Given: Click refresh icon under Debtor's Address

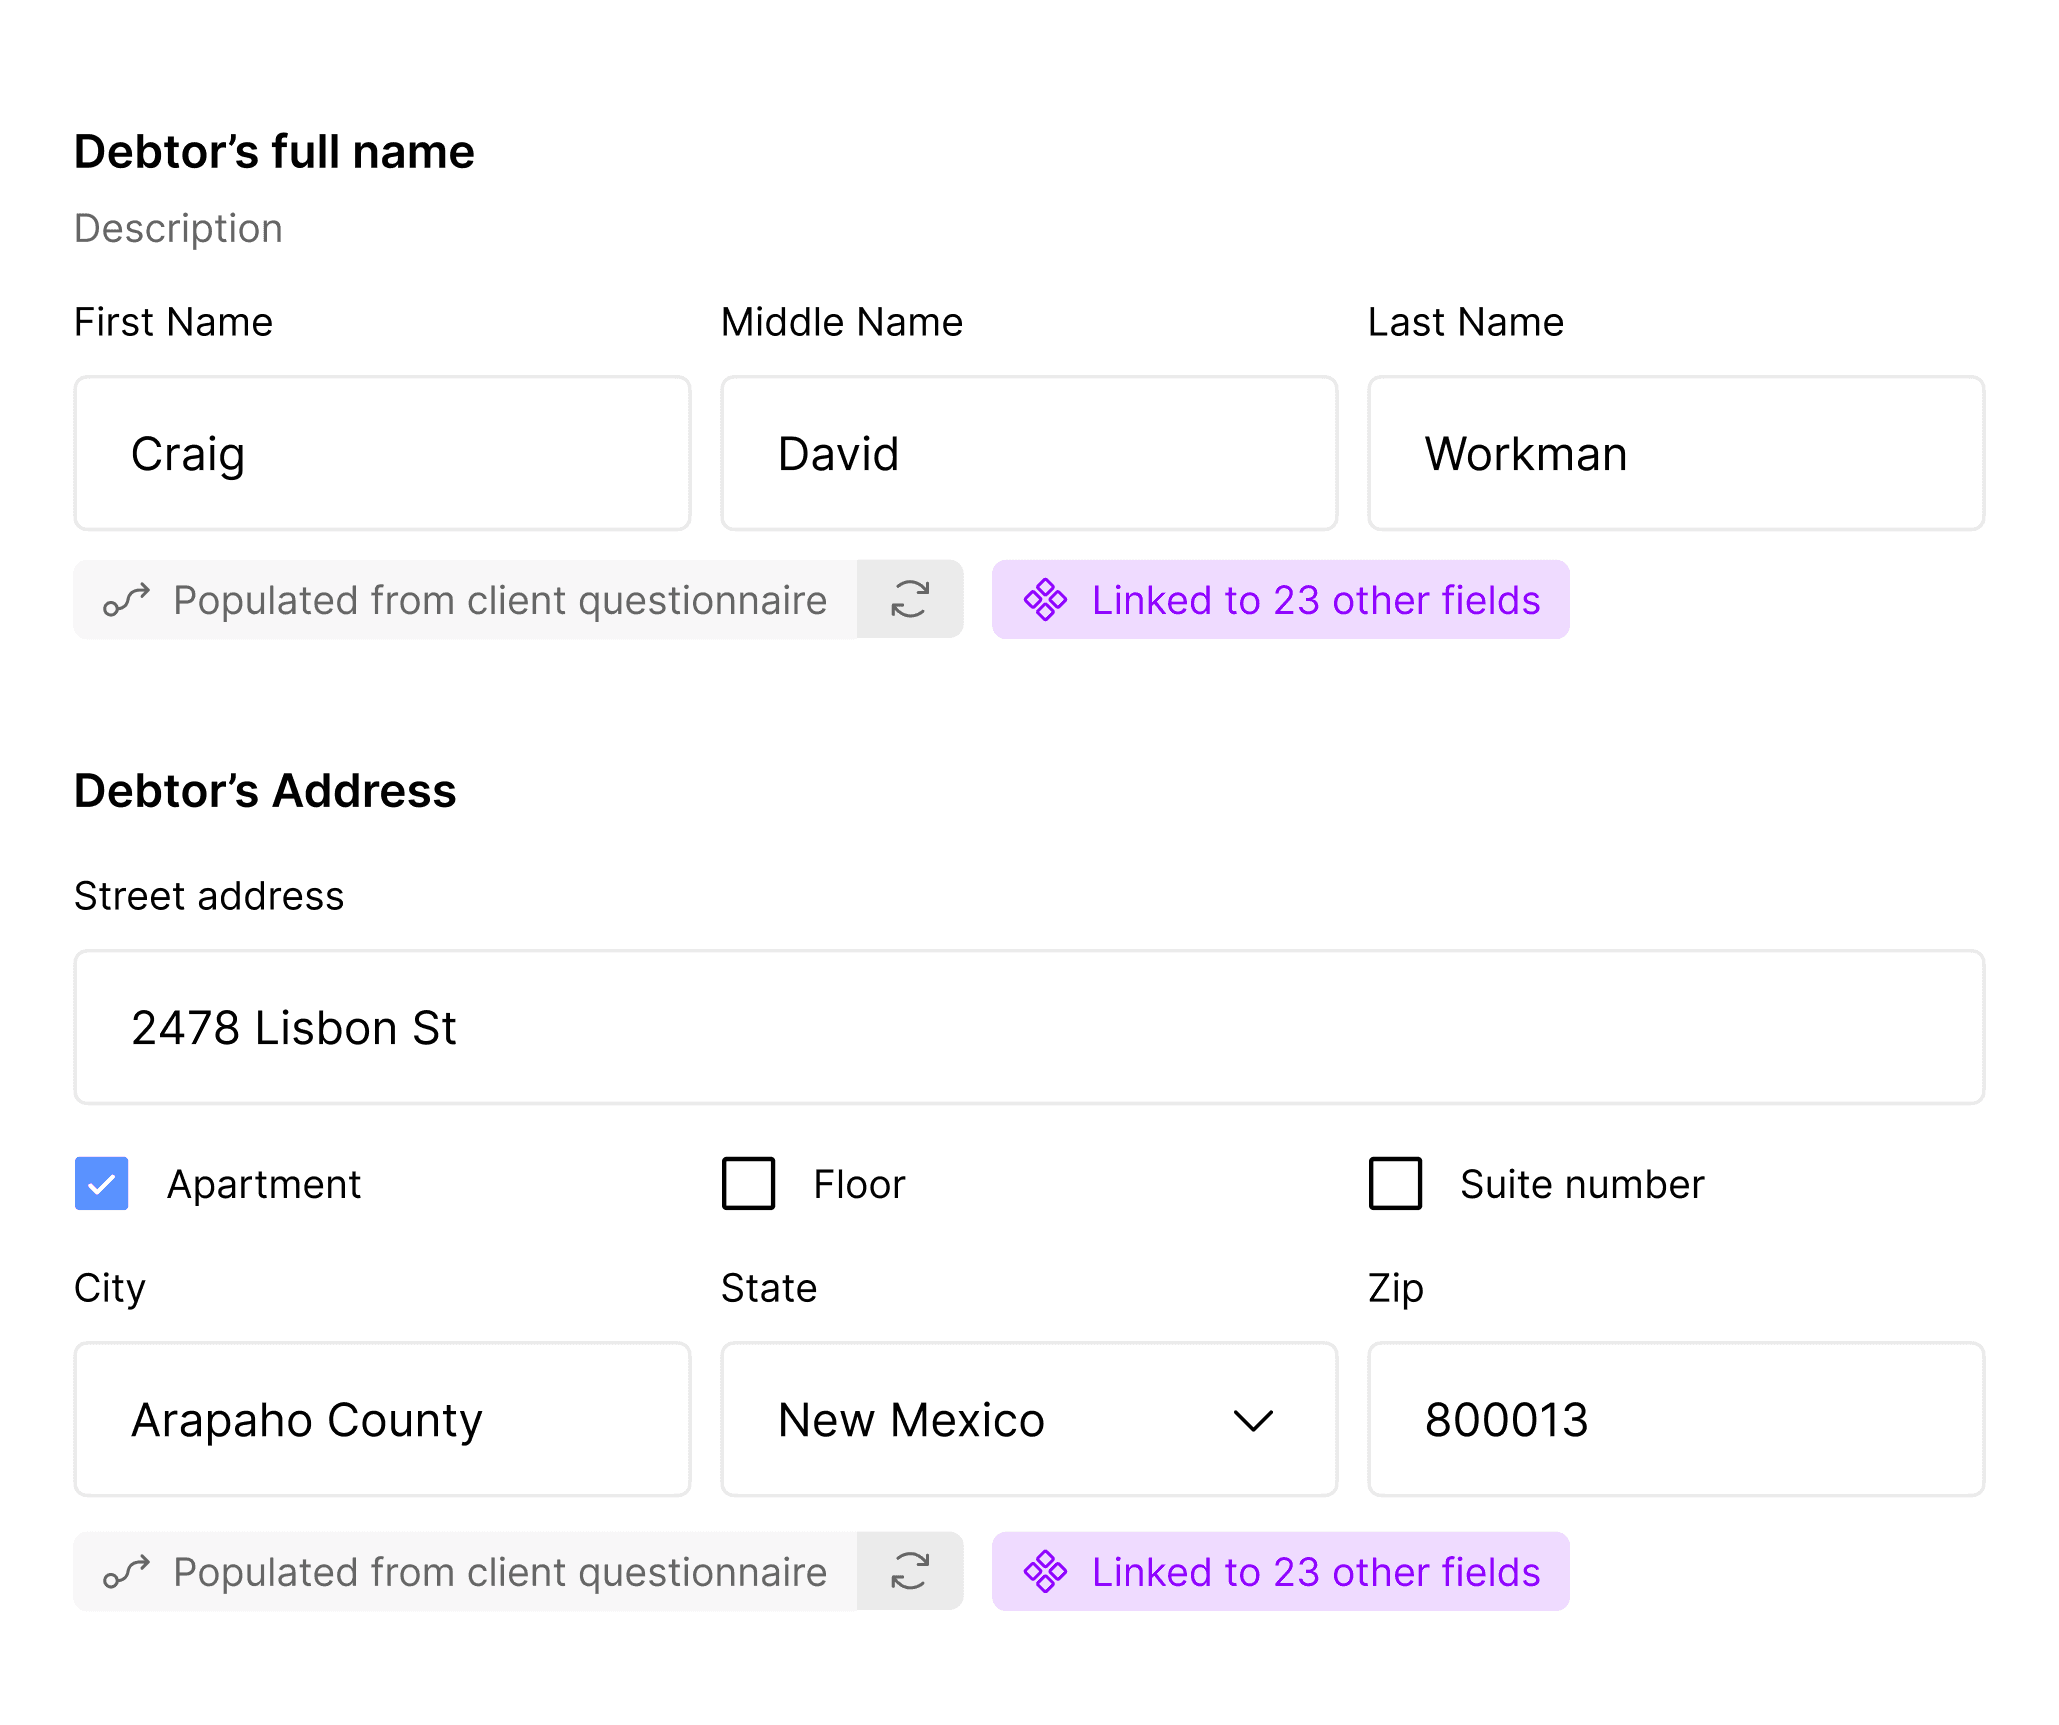Looking at the screenshot, I should (909, 1571).
